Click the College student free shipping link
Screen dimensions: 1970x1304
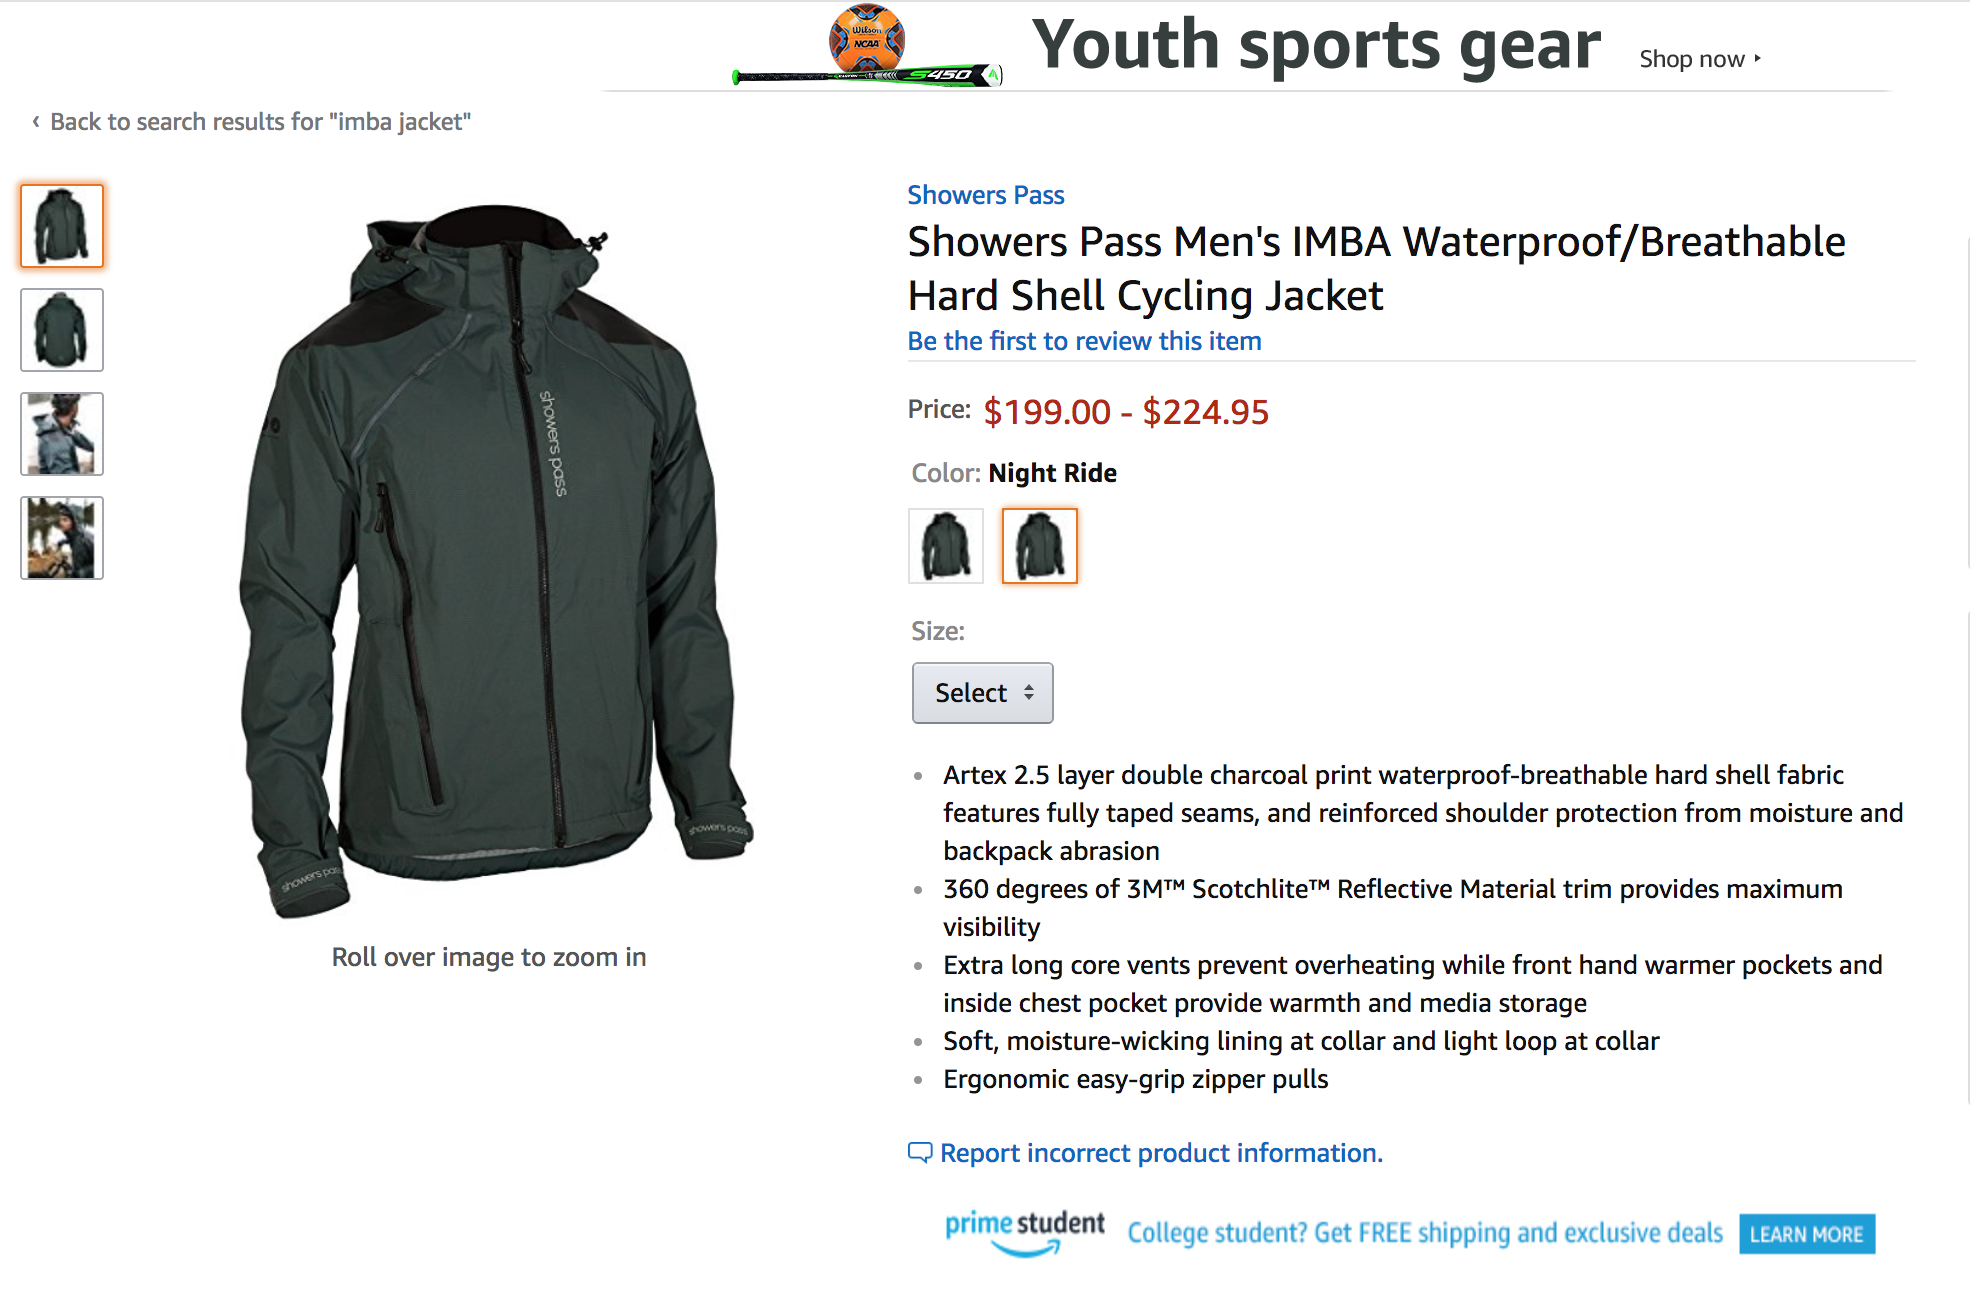(1424, 1233)
